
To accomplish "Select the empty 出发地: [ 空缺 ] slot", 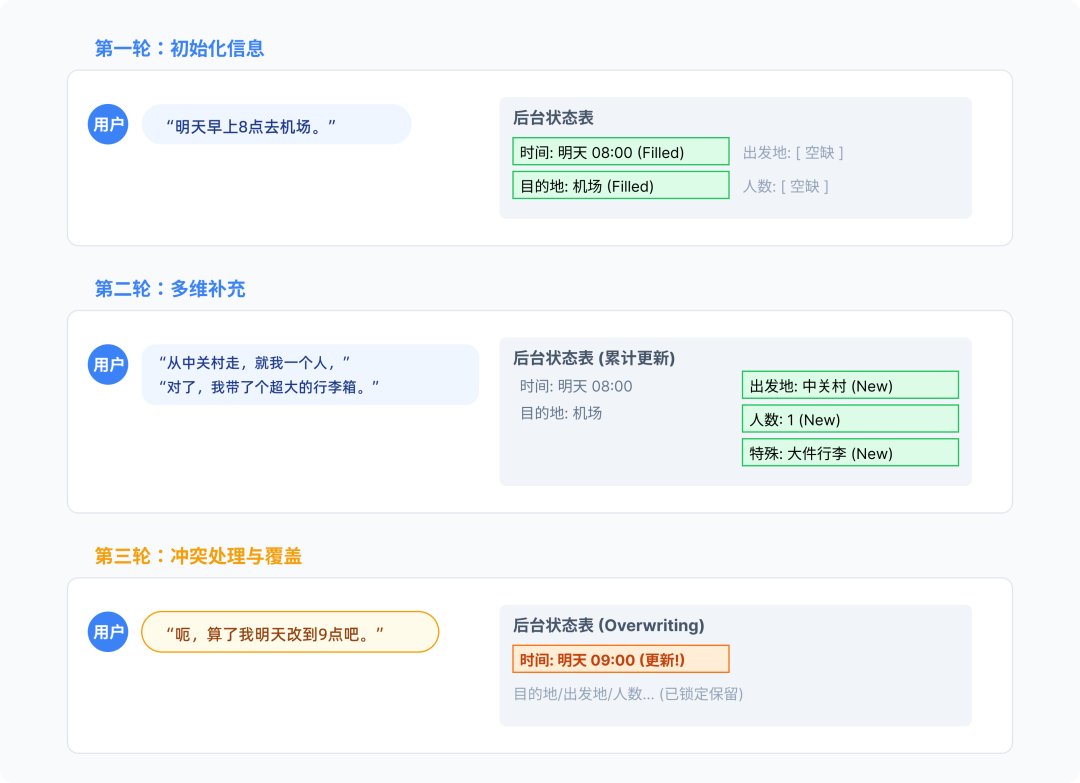I will 793,153.
